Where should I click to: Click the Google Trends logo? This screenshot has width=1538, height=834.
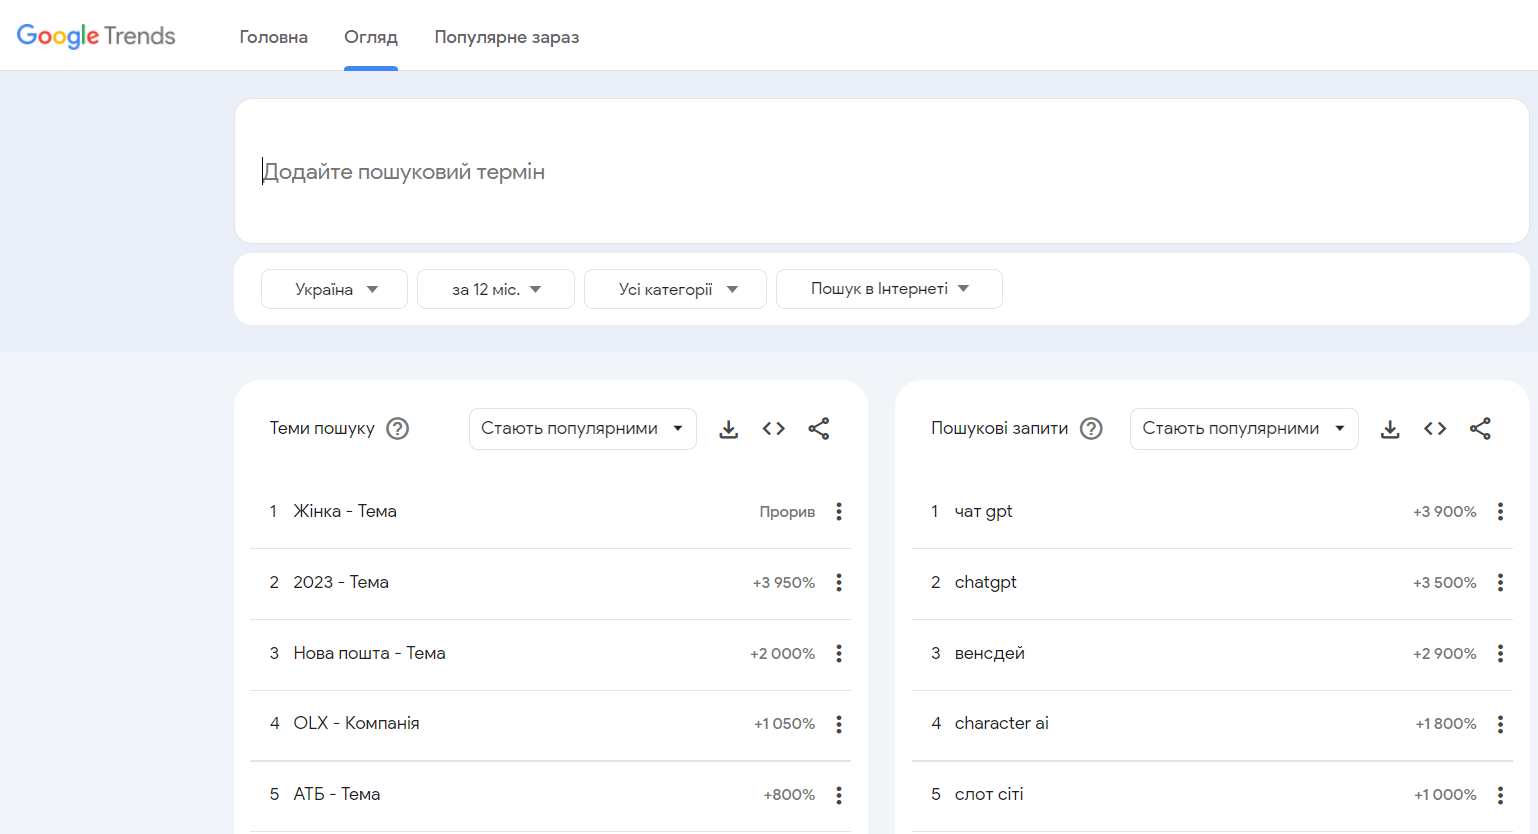(x=96, y=35)
